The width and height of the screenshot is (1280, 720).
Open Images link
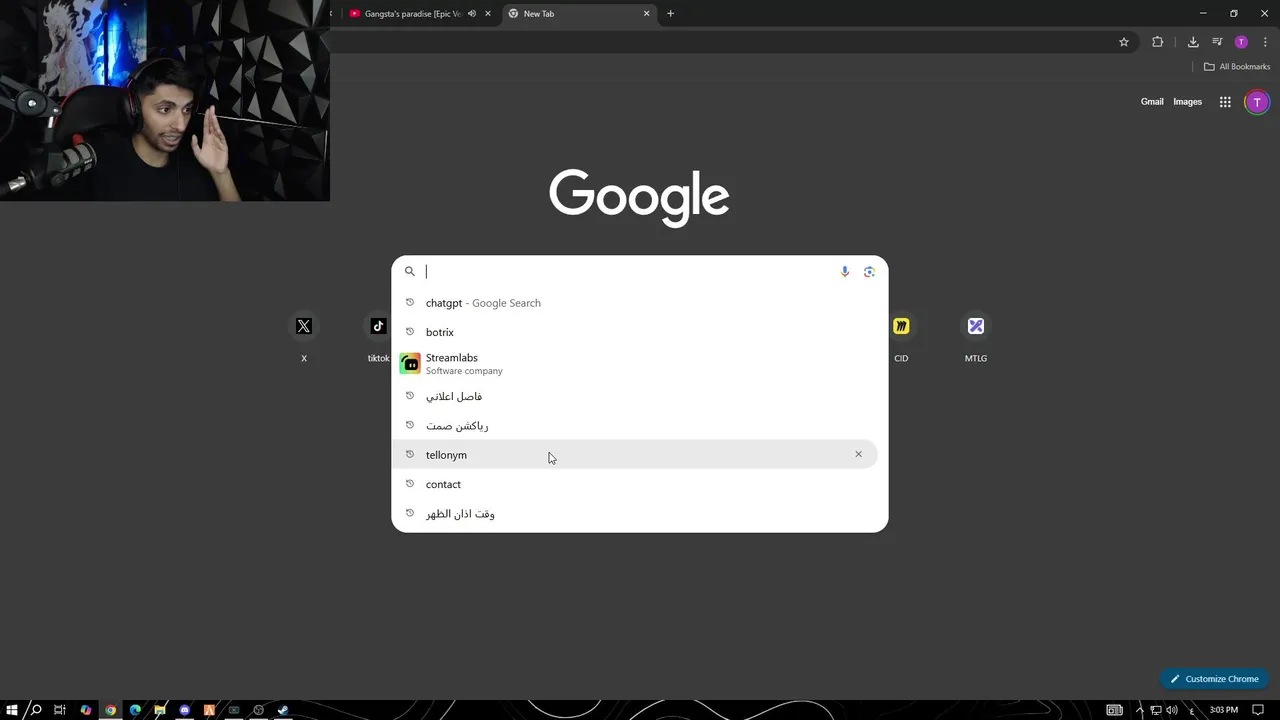[x=1187, y=102]
